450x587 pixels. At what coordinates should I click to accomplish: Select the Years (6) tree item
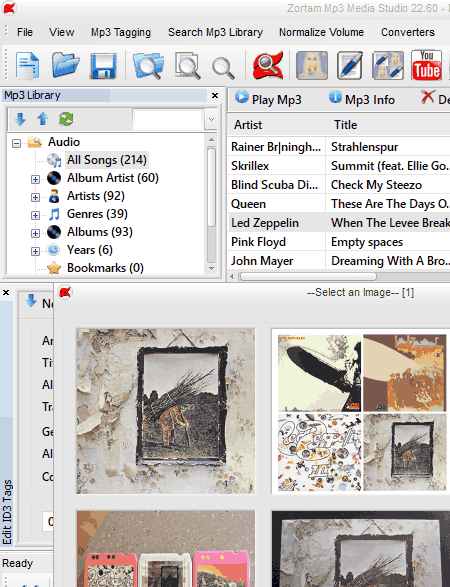pyautogui.click(x=90, y=250)
